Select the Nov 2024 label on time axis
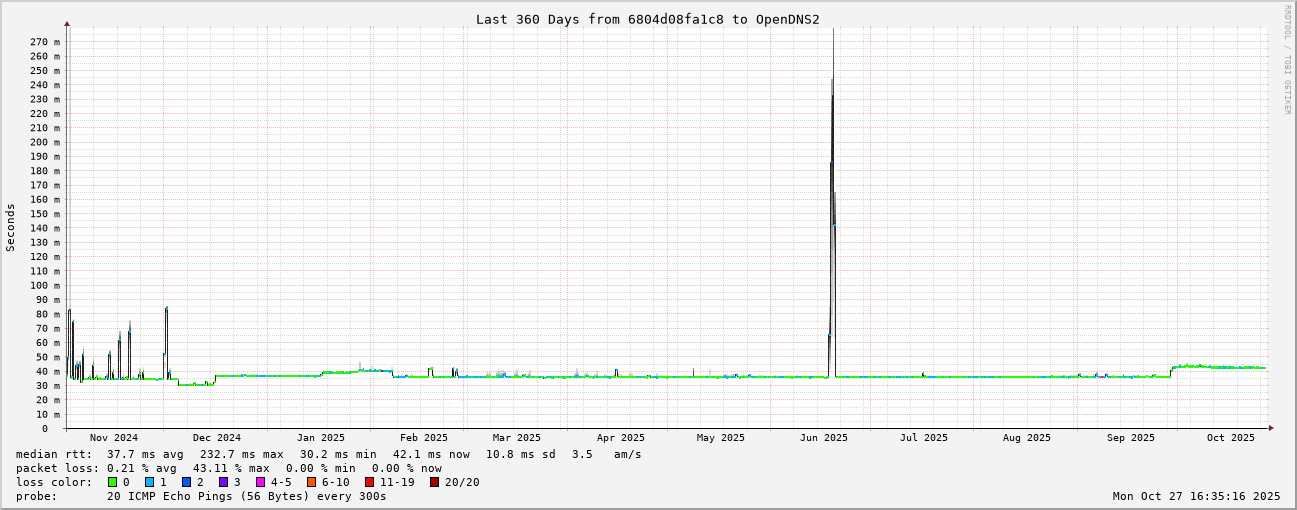This screenshot has width=1297, height=510. (x=114, y=438)
